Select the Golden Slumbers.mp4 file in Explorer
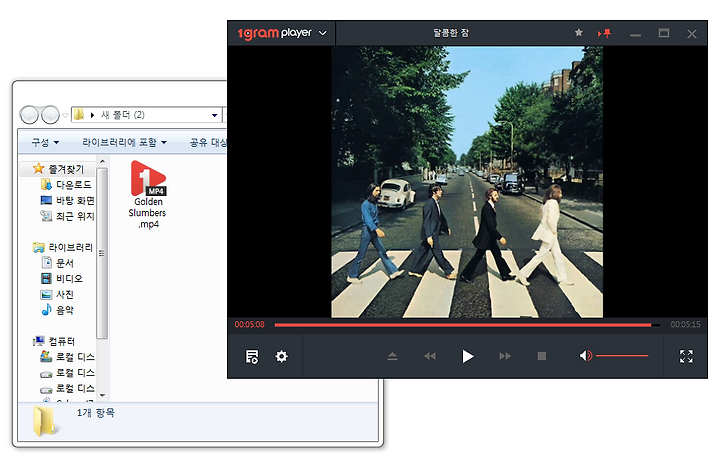The image size is (720, 457). pos(148,195)
